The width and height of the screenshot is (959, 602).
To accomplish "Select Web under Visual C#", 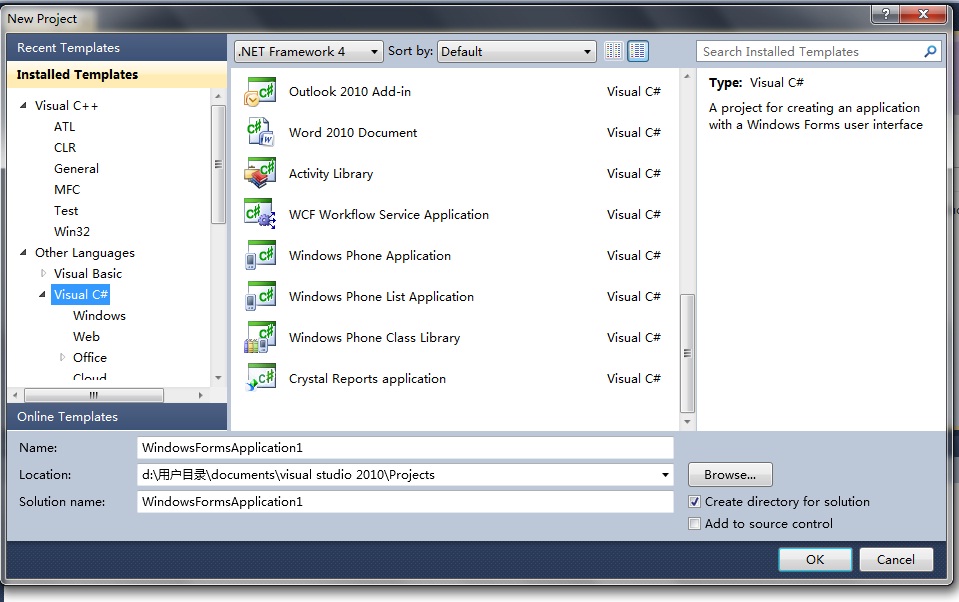I will (x=86, y=336).
